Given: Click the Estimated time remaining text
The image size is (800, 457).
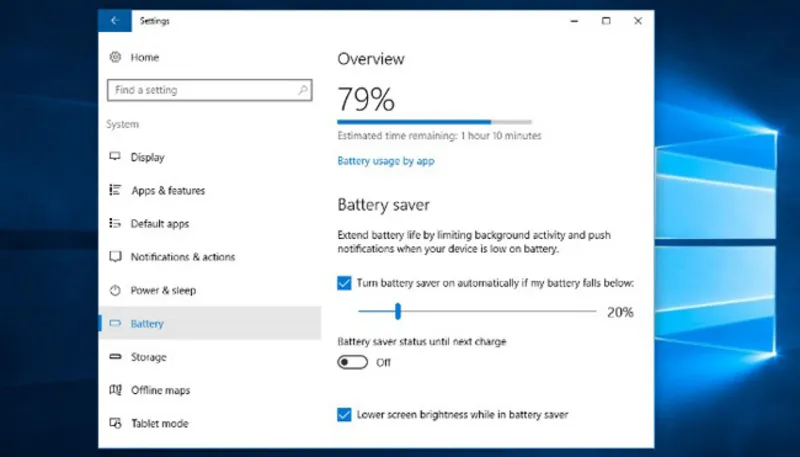Looking at the screenshot, I should click(x=439, y=136).
